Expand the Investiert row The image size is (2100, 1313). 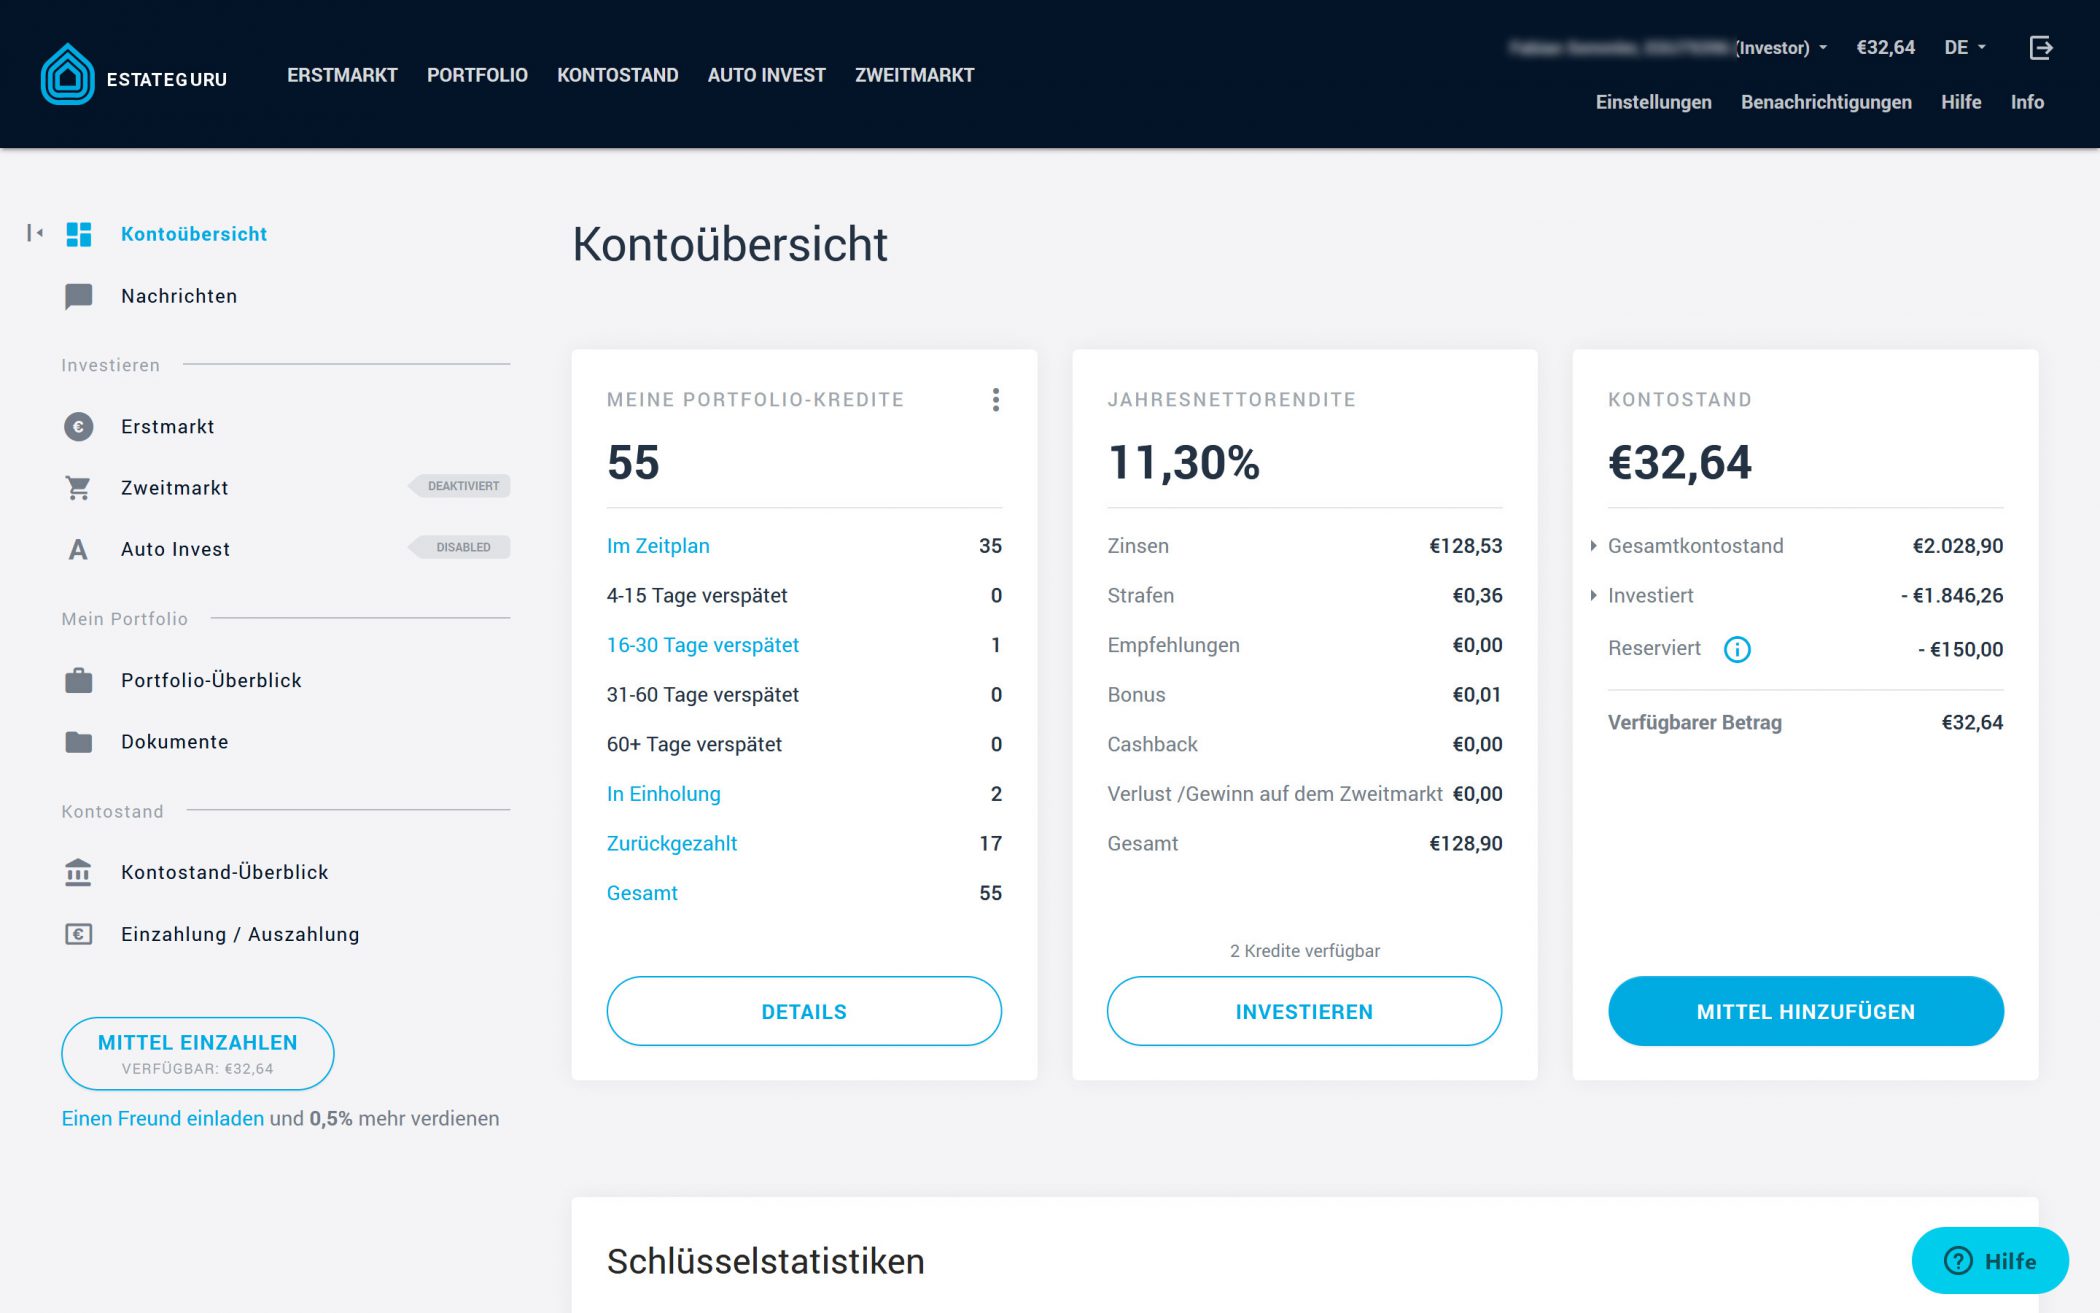(x=1594, y=595)
